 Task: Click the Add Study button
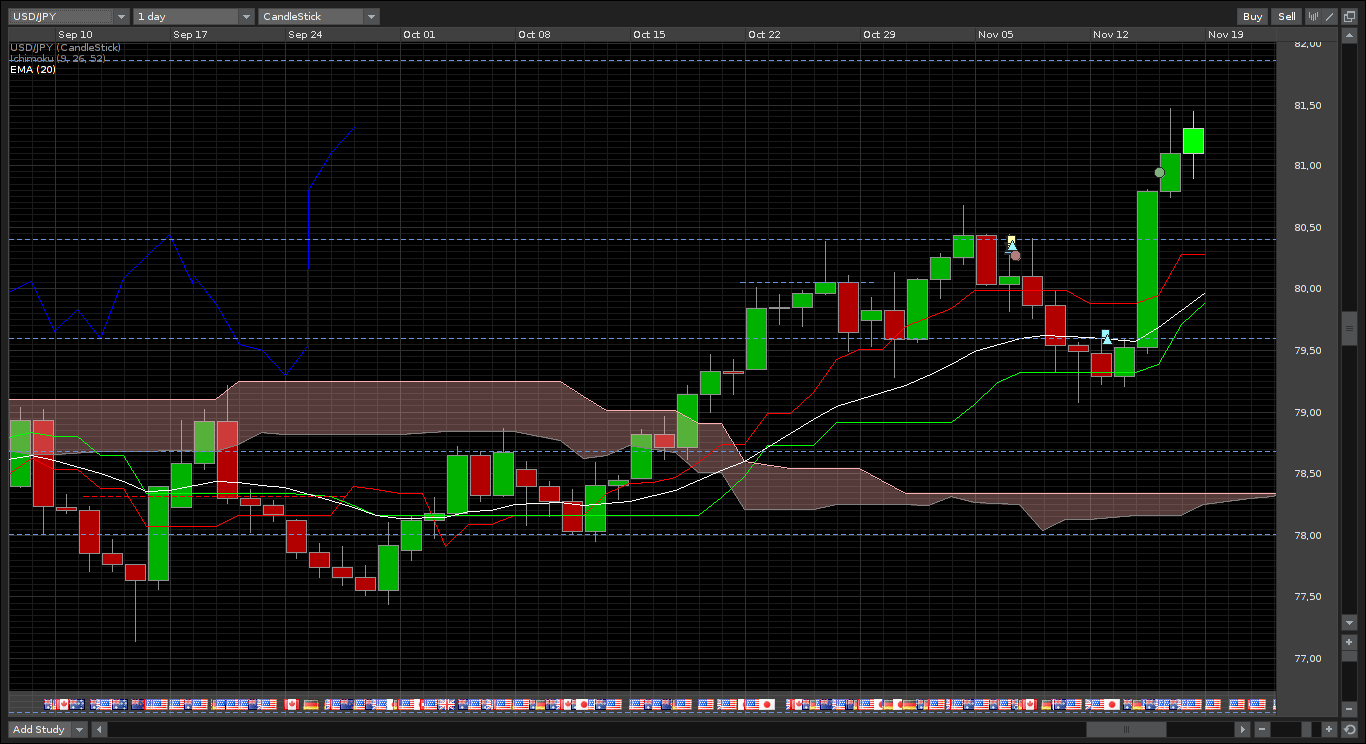pyautogui.click(x=39, y=729)
